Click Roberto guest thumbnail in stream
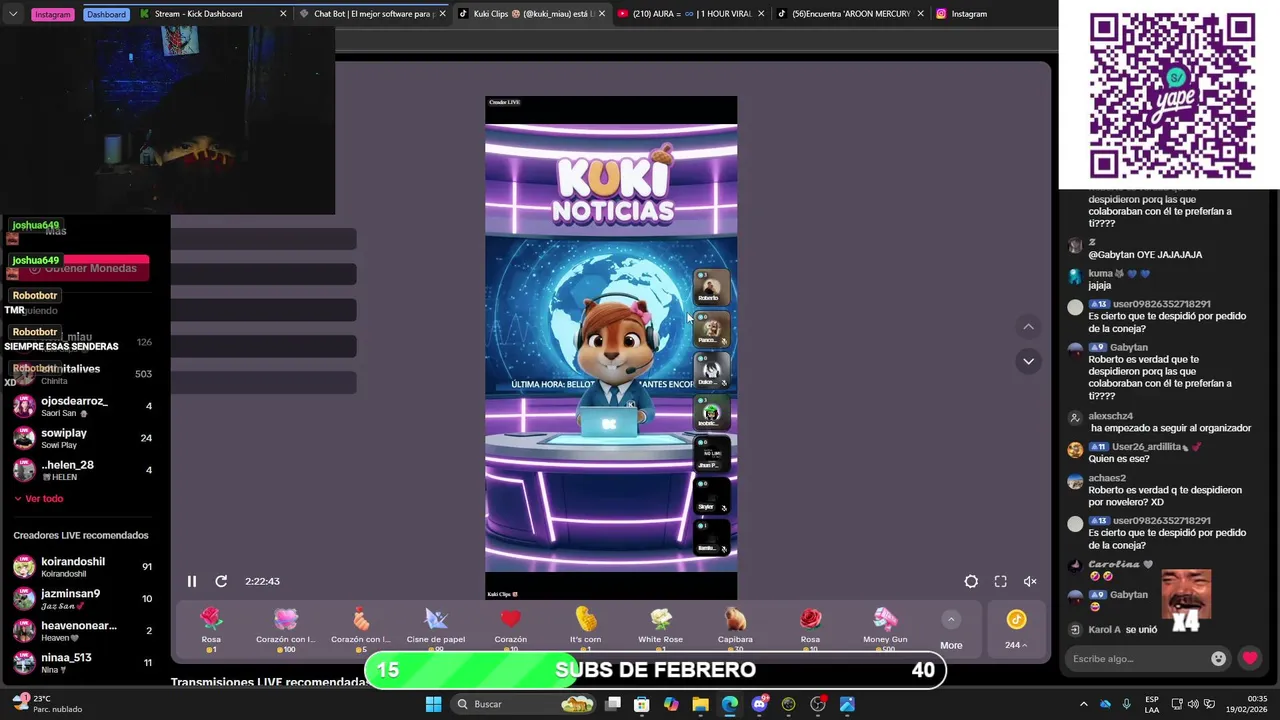 pos(712,287)
